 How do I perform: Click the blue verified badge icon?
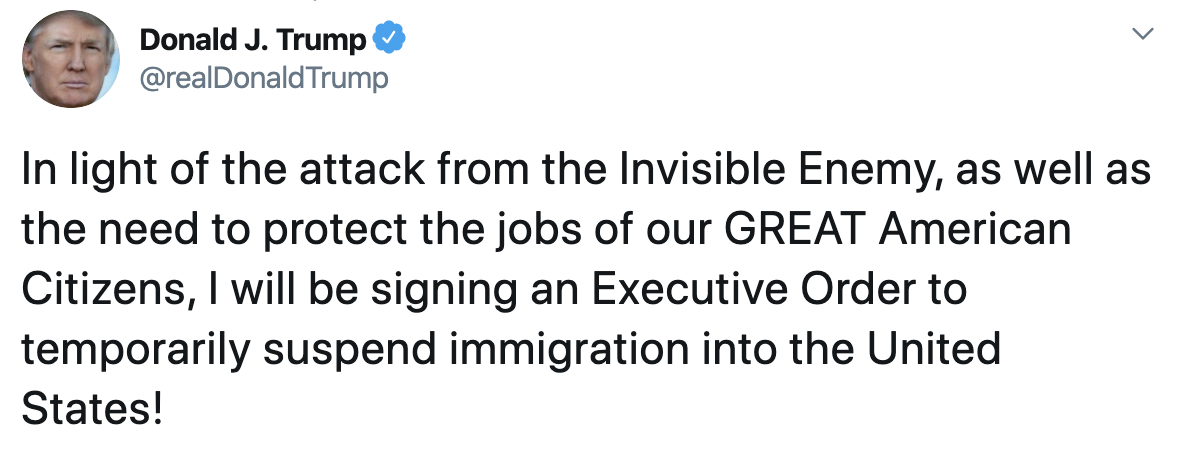tap(390, 39)
